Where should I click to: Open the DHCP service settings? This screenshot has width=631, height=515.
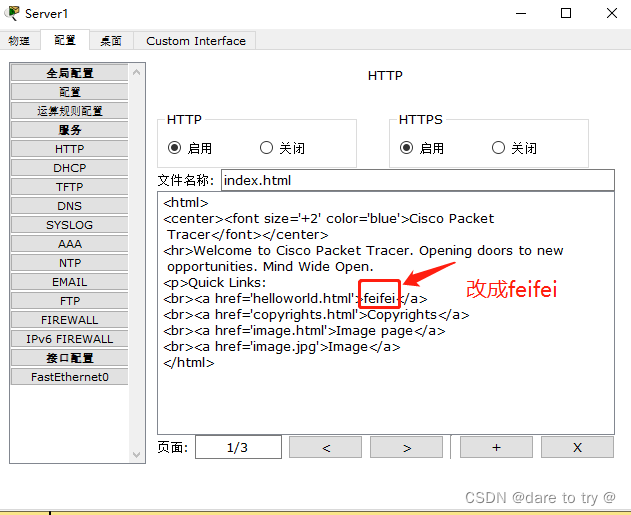(x=70, y=168)
